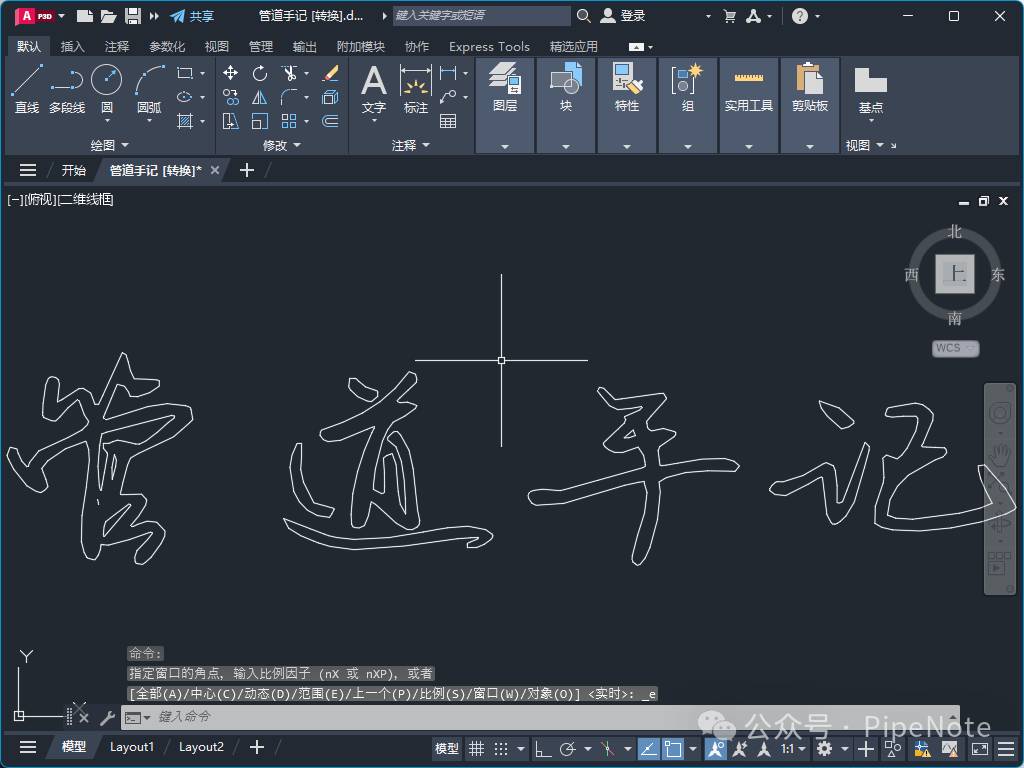The width and height of the screenshot is (1024, 768).
Task: Activate the Copy objects tool
Action: pyautogui.click(x=230, y=97)
